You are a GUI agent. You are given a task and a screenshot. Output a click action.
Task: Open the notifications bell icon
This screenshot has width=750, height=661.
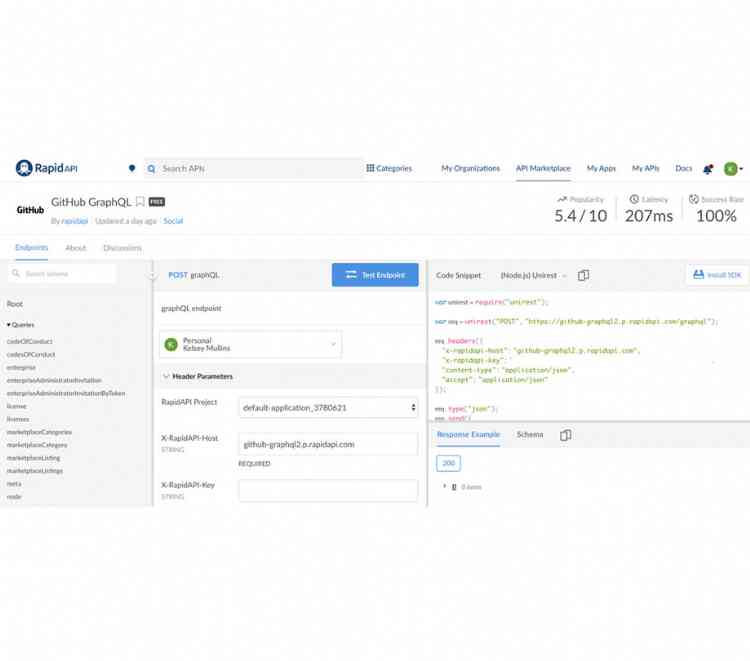pos(707,169)
